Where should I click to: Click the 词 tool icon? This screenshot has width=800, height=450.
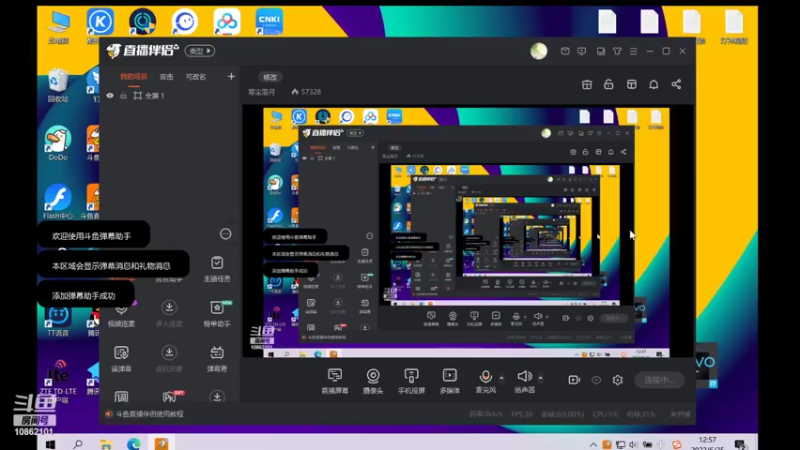coord(121,396)
